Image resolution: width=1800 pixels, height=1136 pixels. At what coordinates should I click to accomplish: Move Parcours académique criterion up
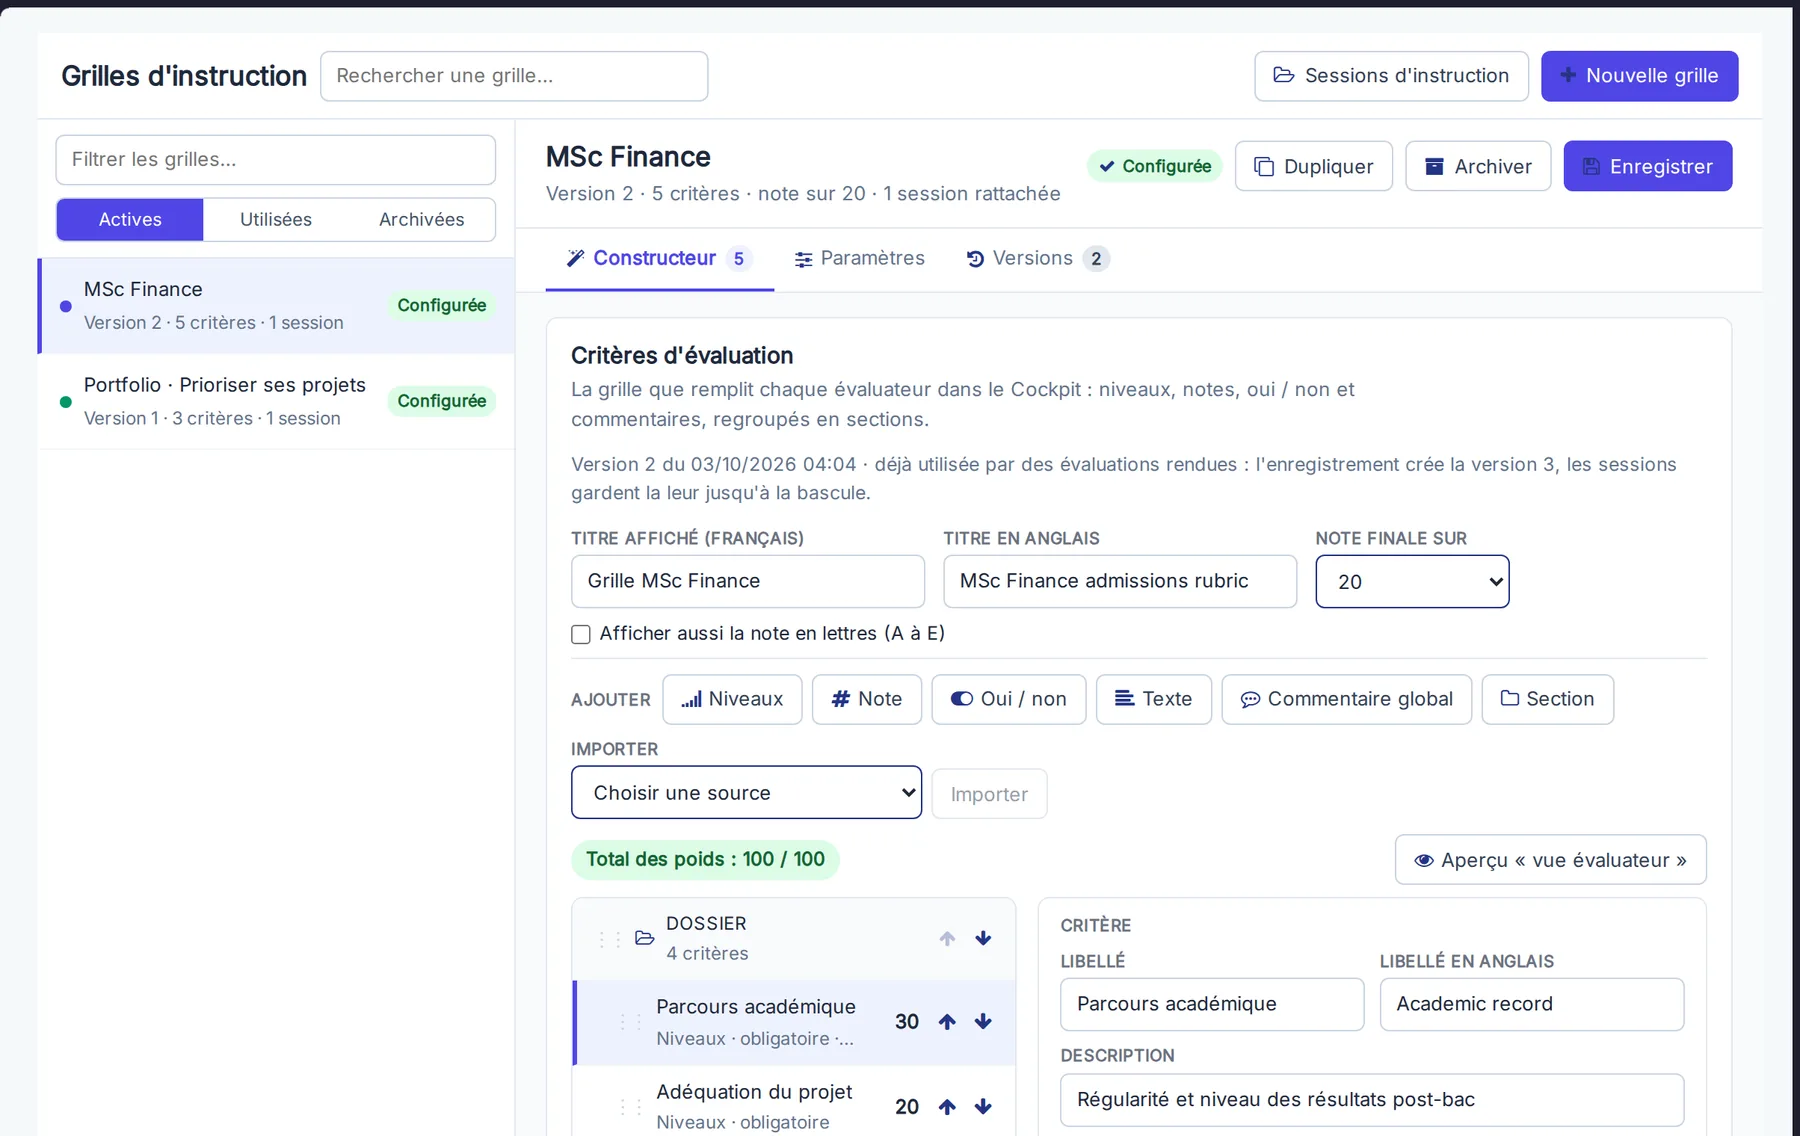947,1021
